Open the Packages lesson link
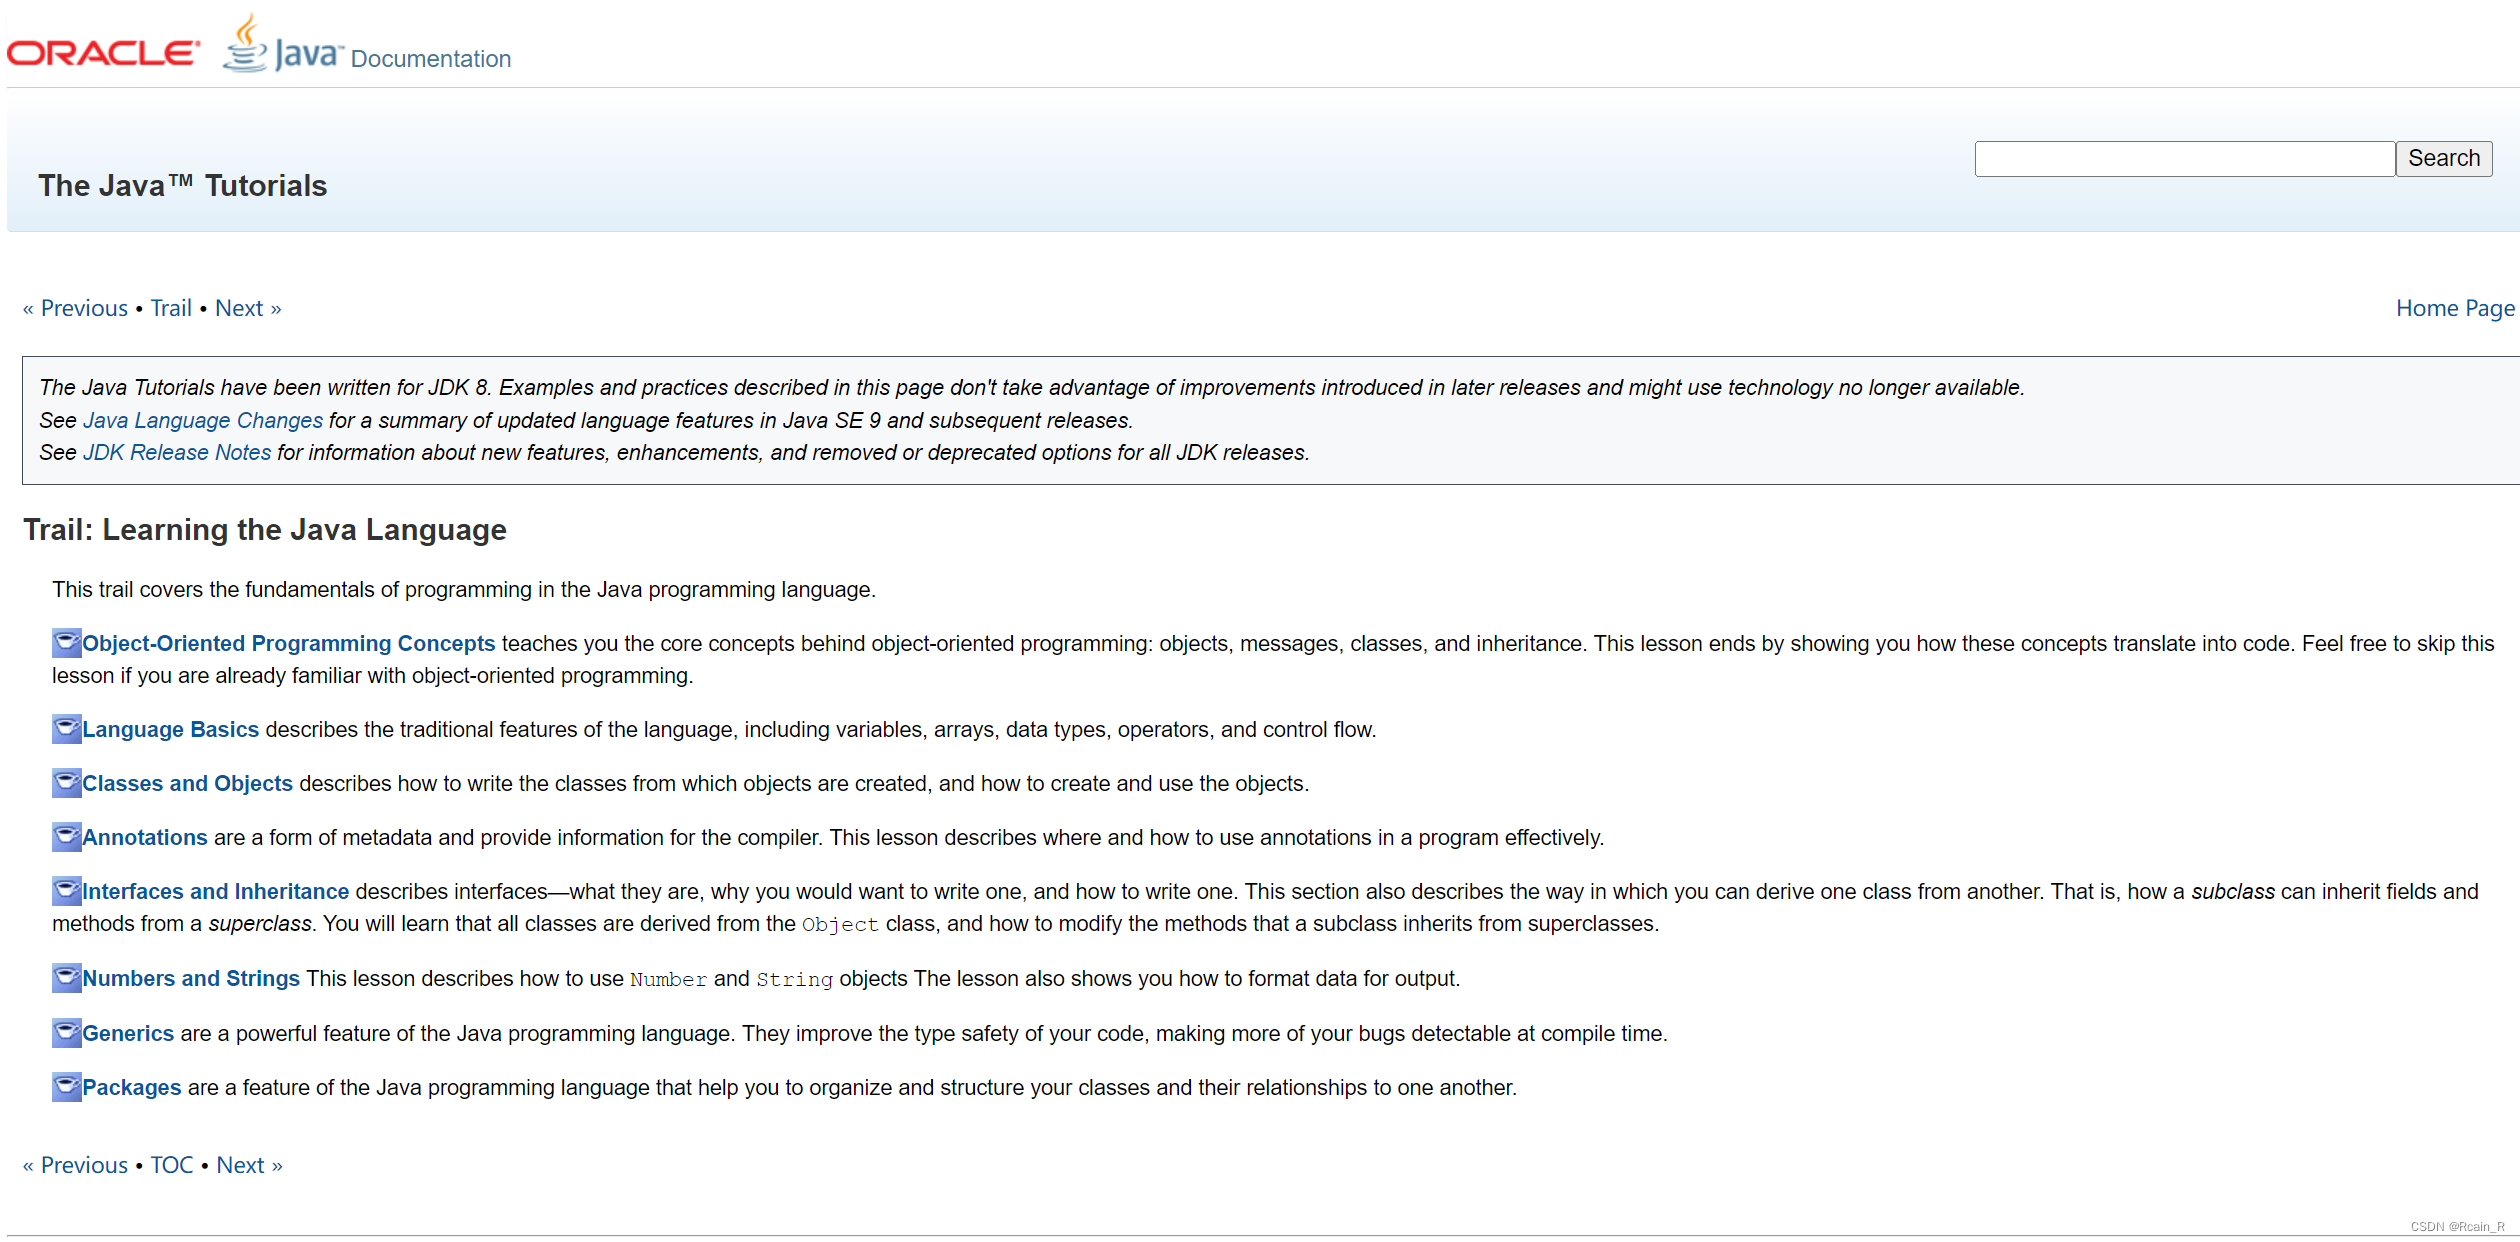 click(x=132, y=1087)
